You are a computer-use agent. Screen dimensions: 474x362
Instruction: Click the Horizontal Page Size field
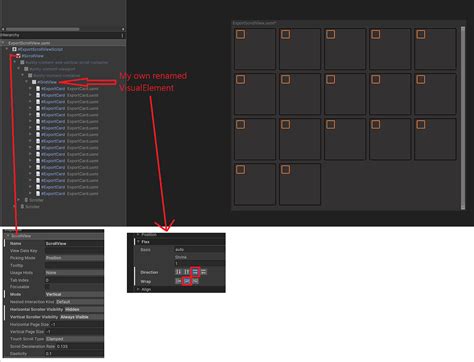point(76,324)
